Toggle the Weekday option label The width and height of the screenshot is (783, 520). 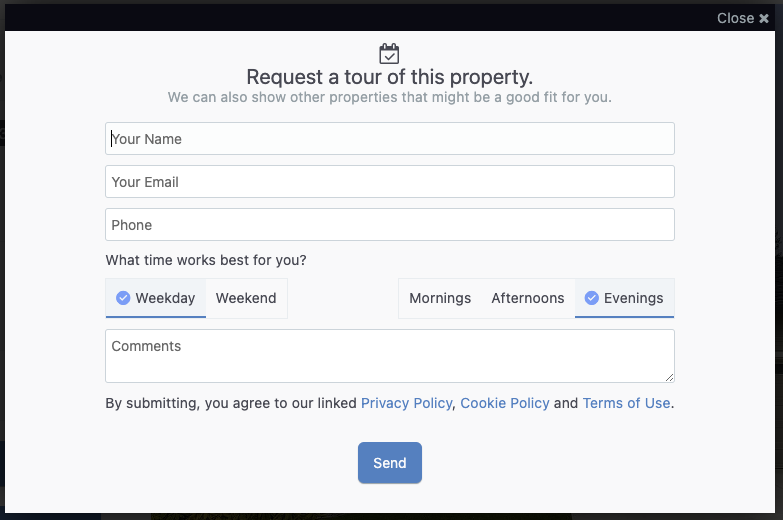(x=165, y=298)
